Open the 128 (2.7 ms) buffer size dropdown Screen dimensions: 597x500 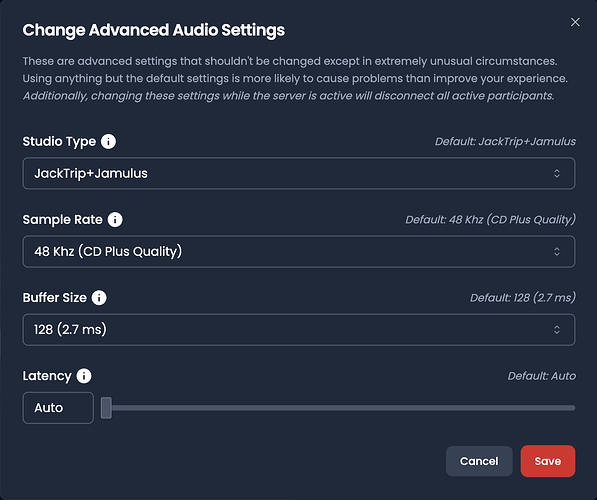coord(299,329)
